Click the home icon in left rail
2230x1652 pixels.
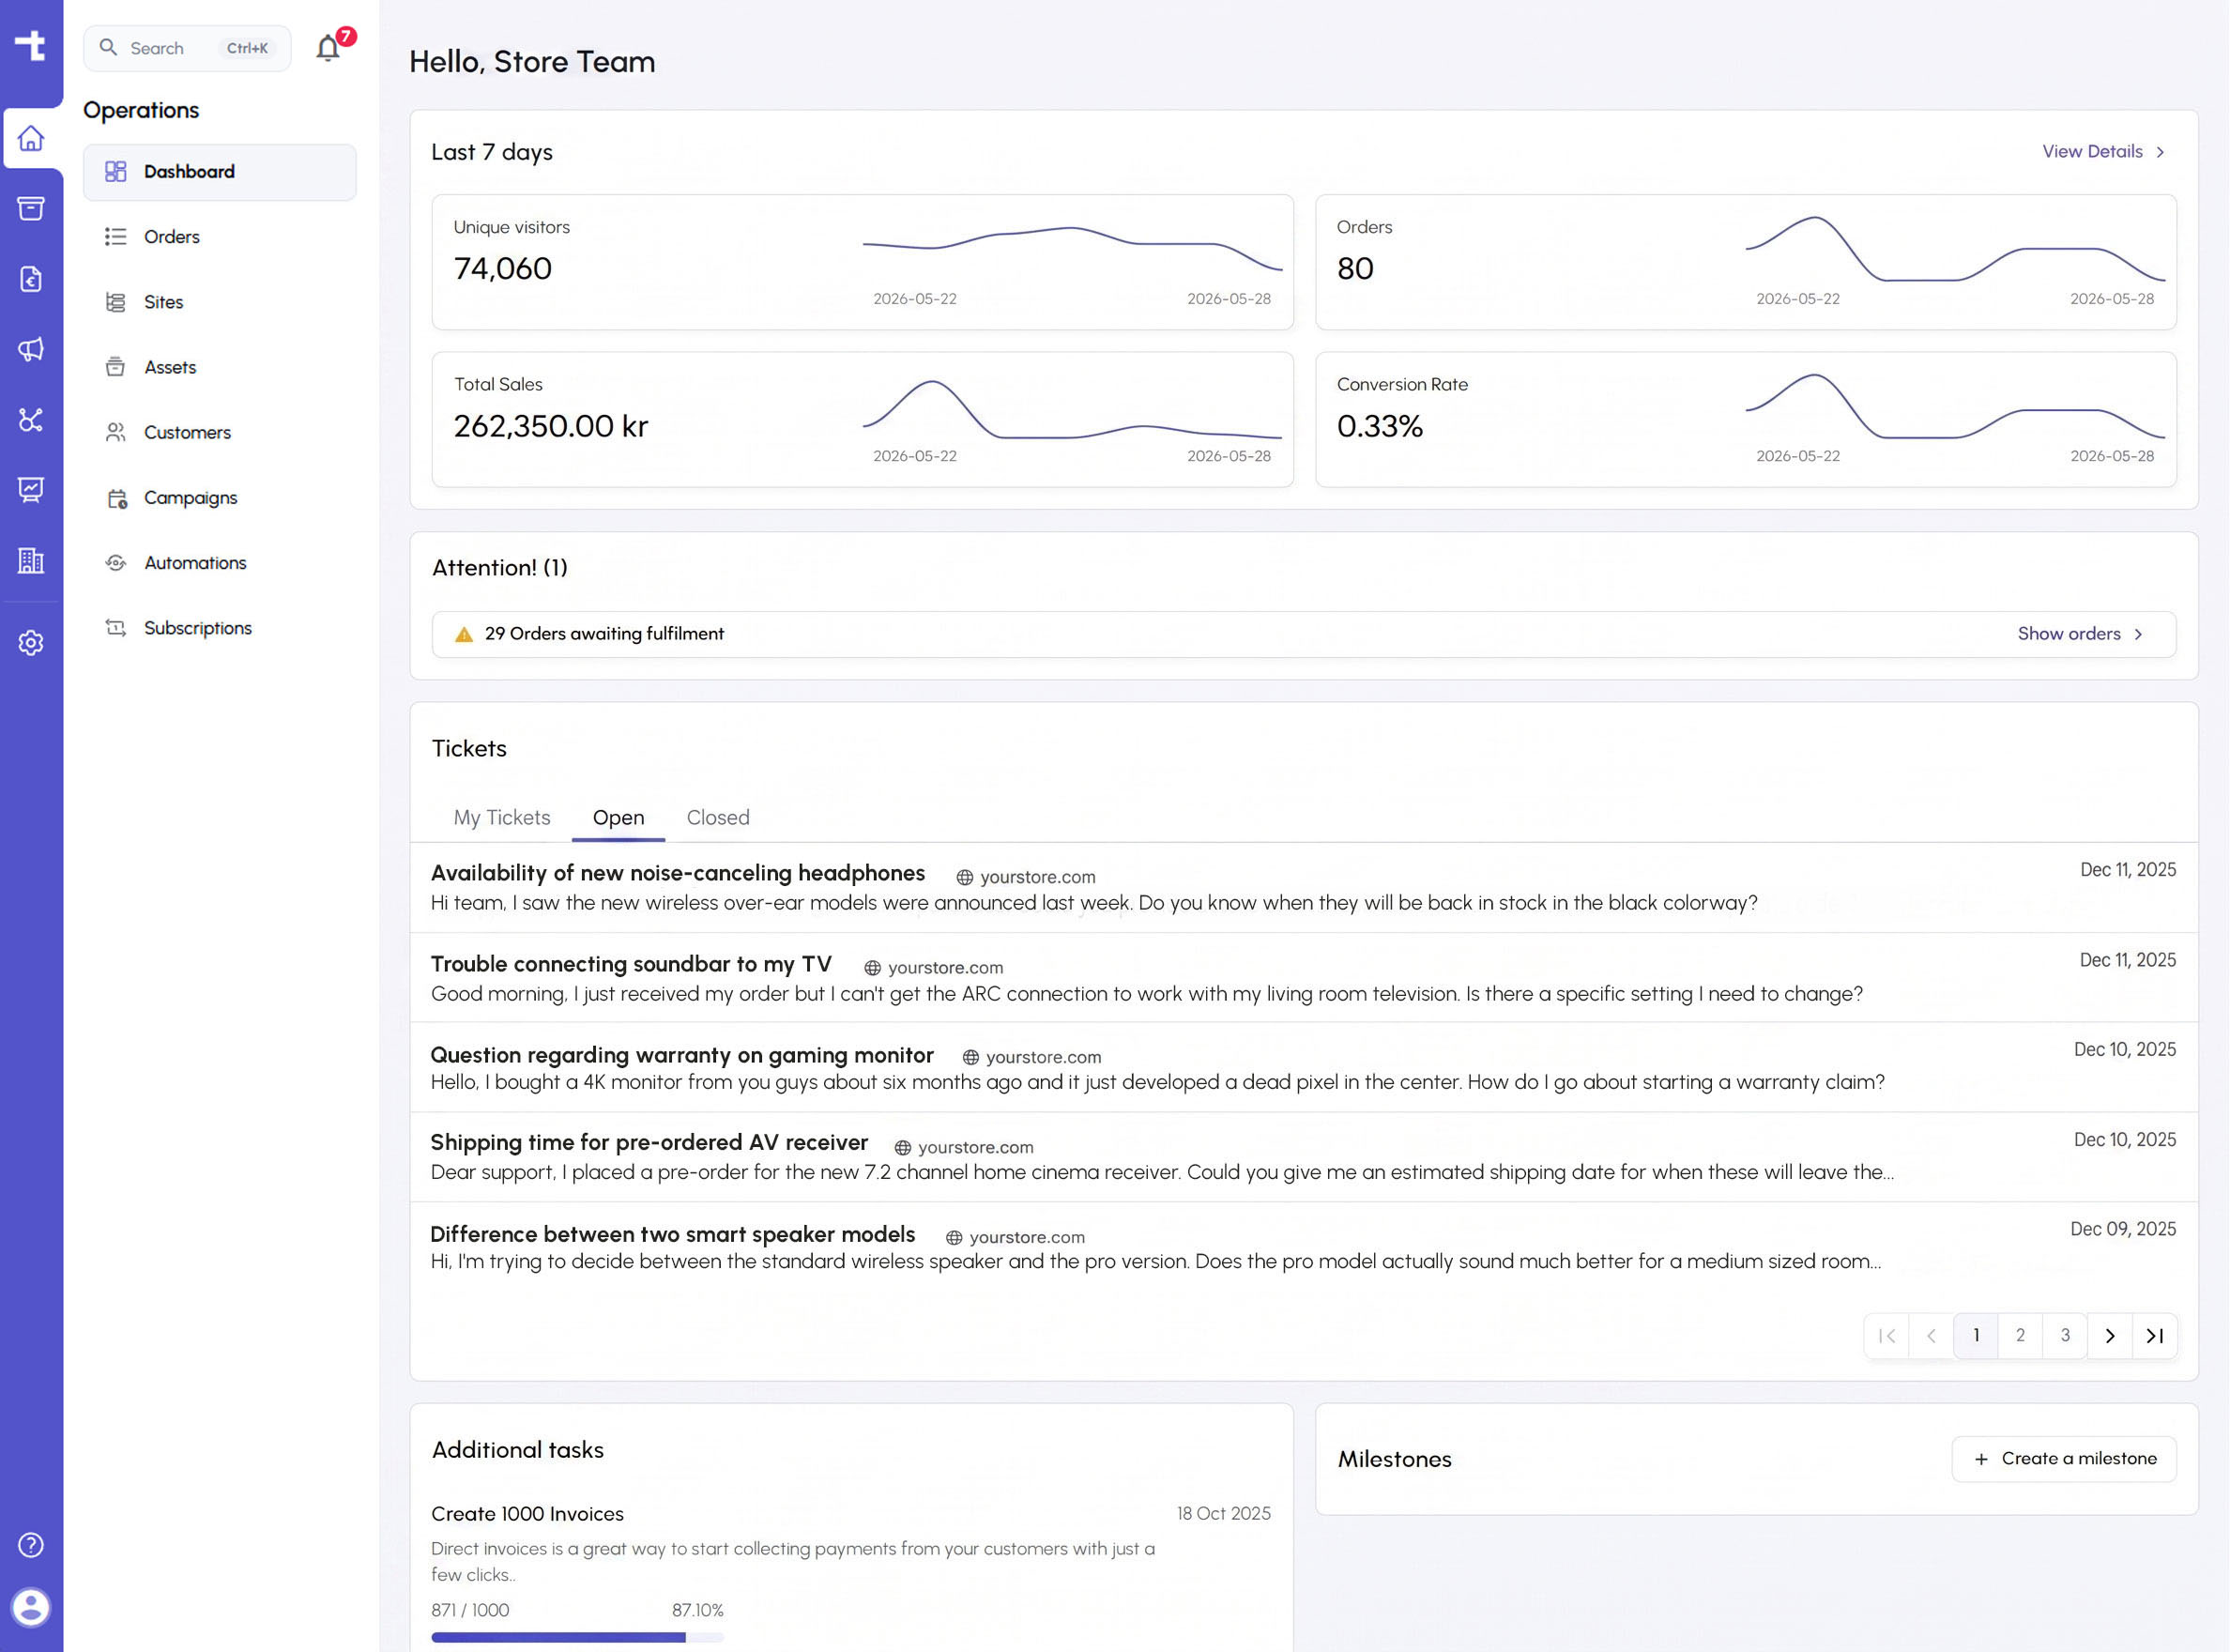pyautogui.click(x=31, y=138)
